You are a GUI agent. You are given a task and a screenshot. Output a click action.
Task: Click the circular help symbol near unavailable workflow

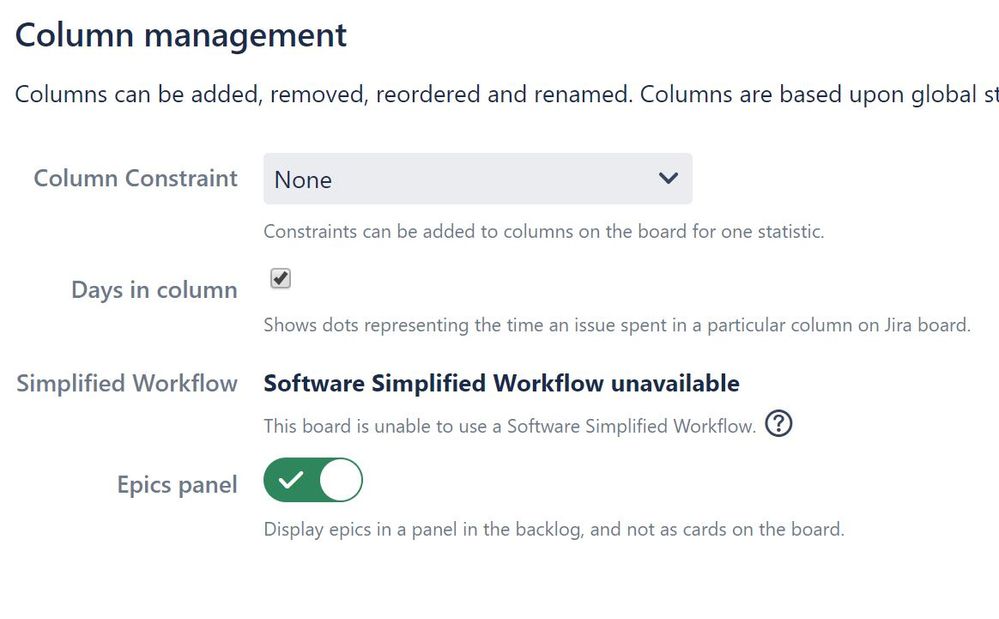coord(778,424)
